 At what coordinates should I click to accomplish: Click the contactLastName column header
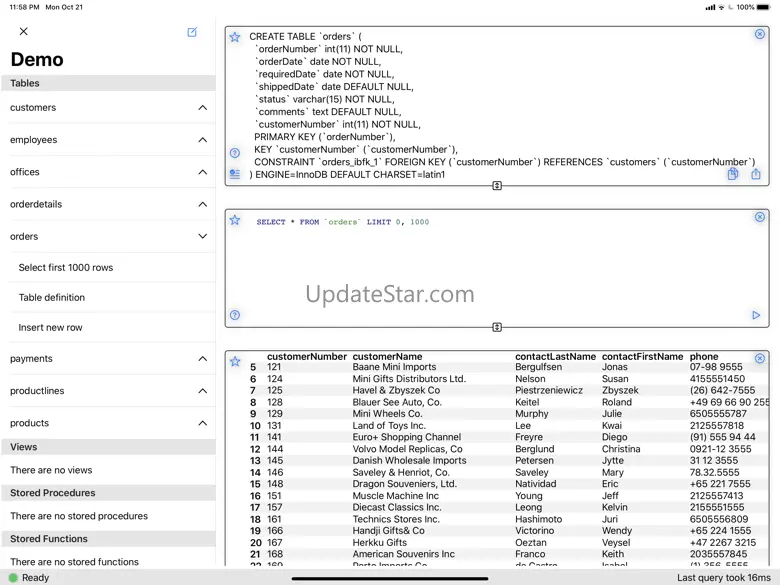click(555, 356)
